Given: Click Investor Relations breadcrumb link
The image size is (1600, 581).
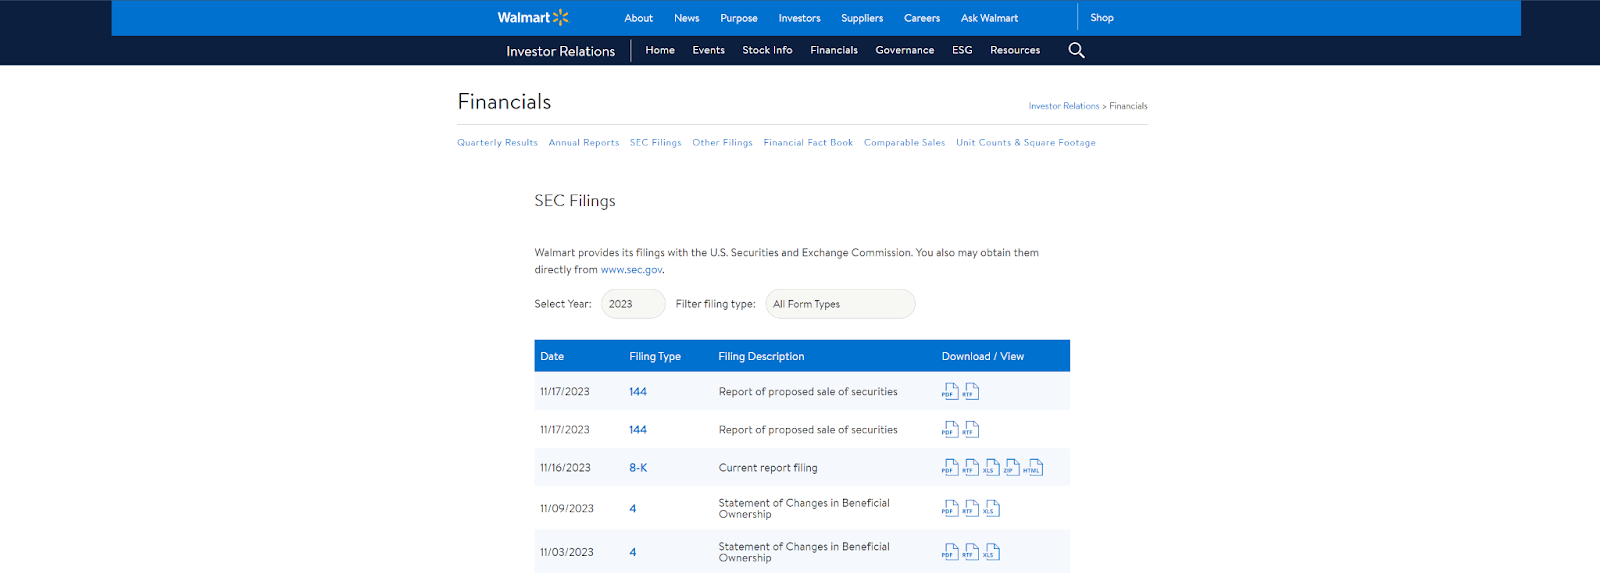Looking at the screenshot, I should pos(1063,106).
